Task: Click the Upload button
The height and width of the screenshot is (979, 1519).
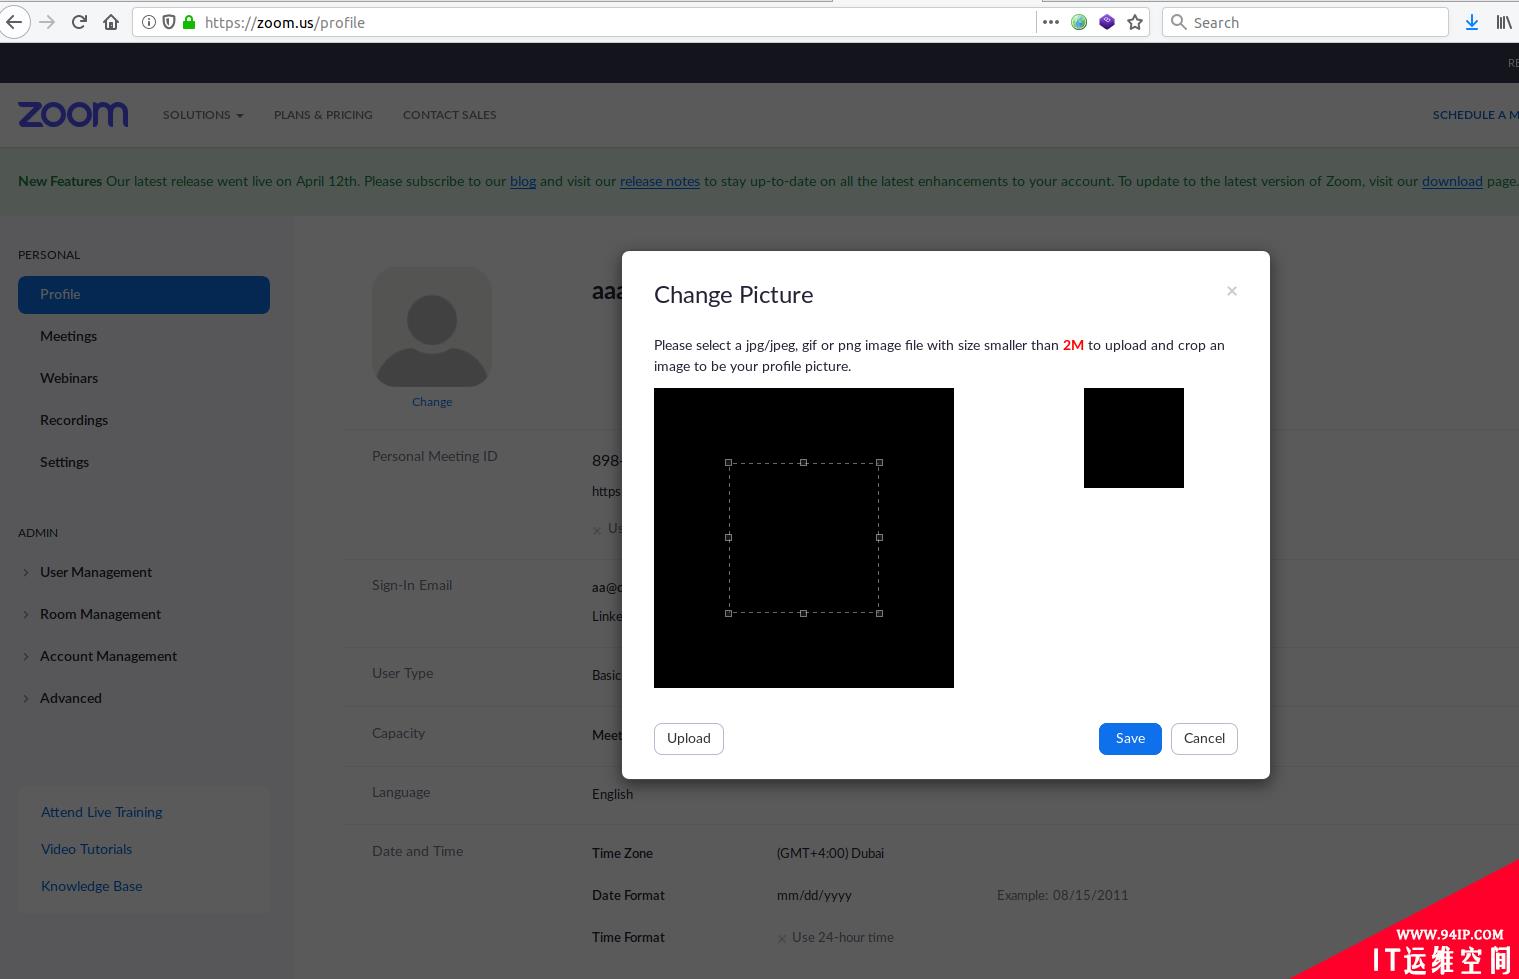Action: pyautogui.click(x=689, y=739)
